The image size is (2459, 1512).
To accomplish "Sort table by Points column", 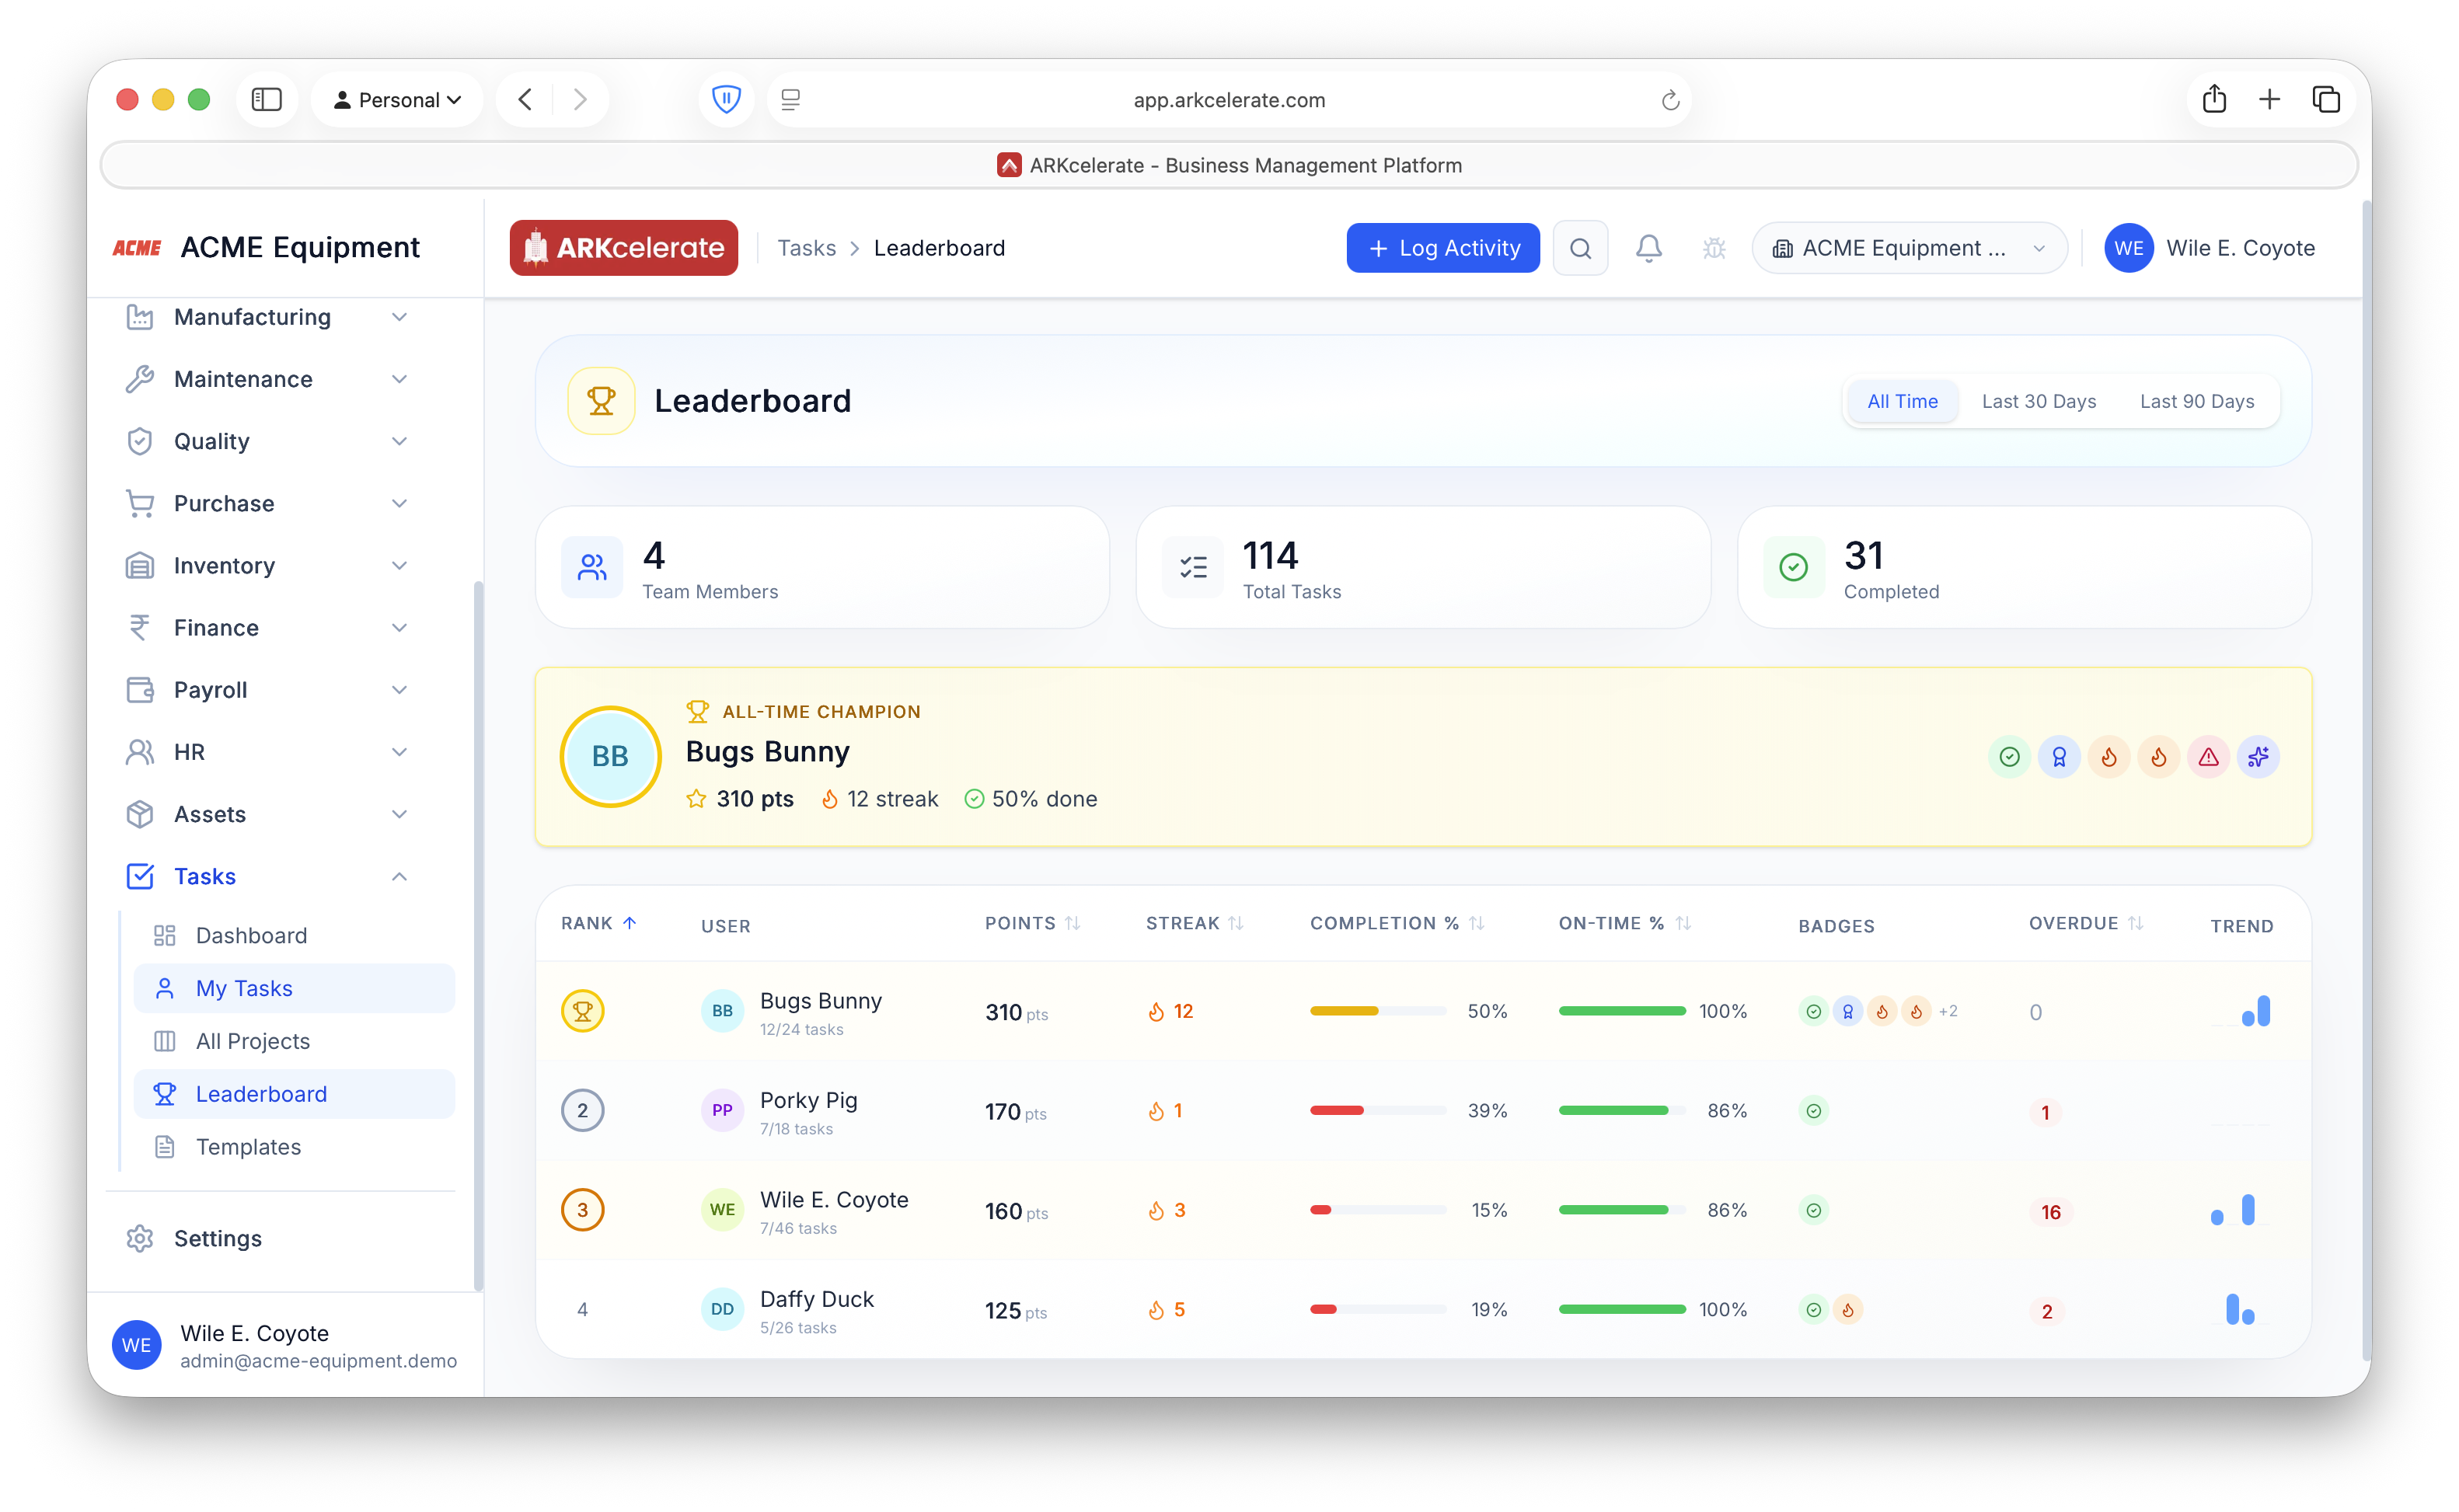I will click(1032, 923).
